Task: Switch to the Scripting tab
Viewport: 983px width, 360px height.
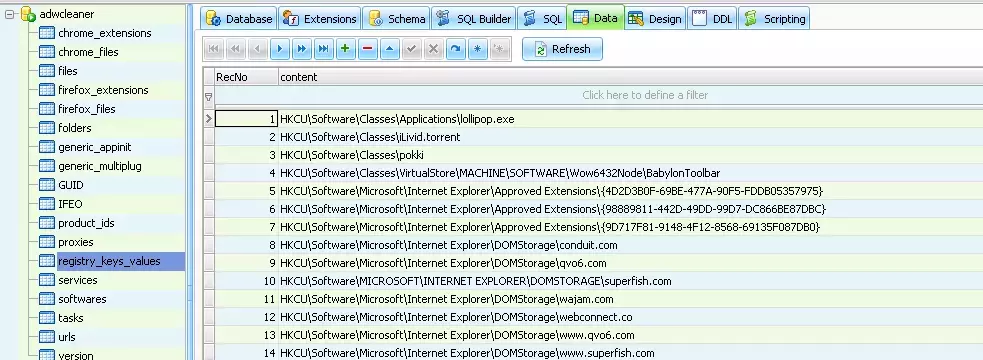Action: 774,19
